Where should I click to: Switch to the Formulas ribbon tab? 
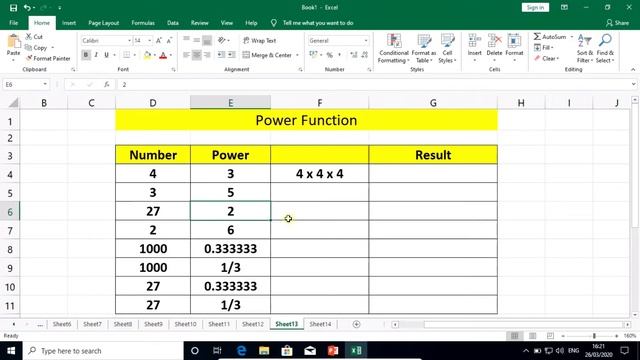[x=143, y=23]
